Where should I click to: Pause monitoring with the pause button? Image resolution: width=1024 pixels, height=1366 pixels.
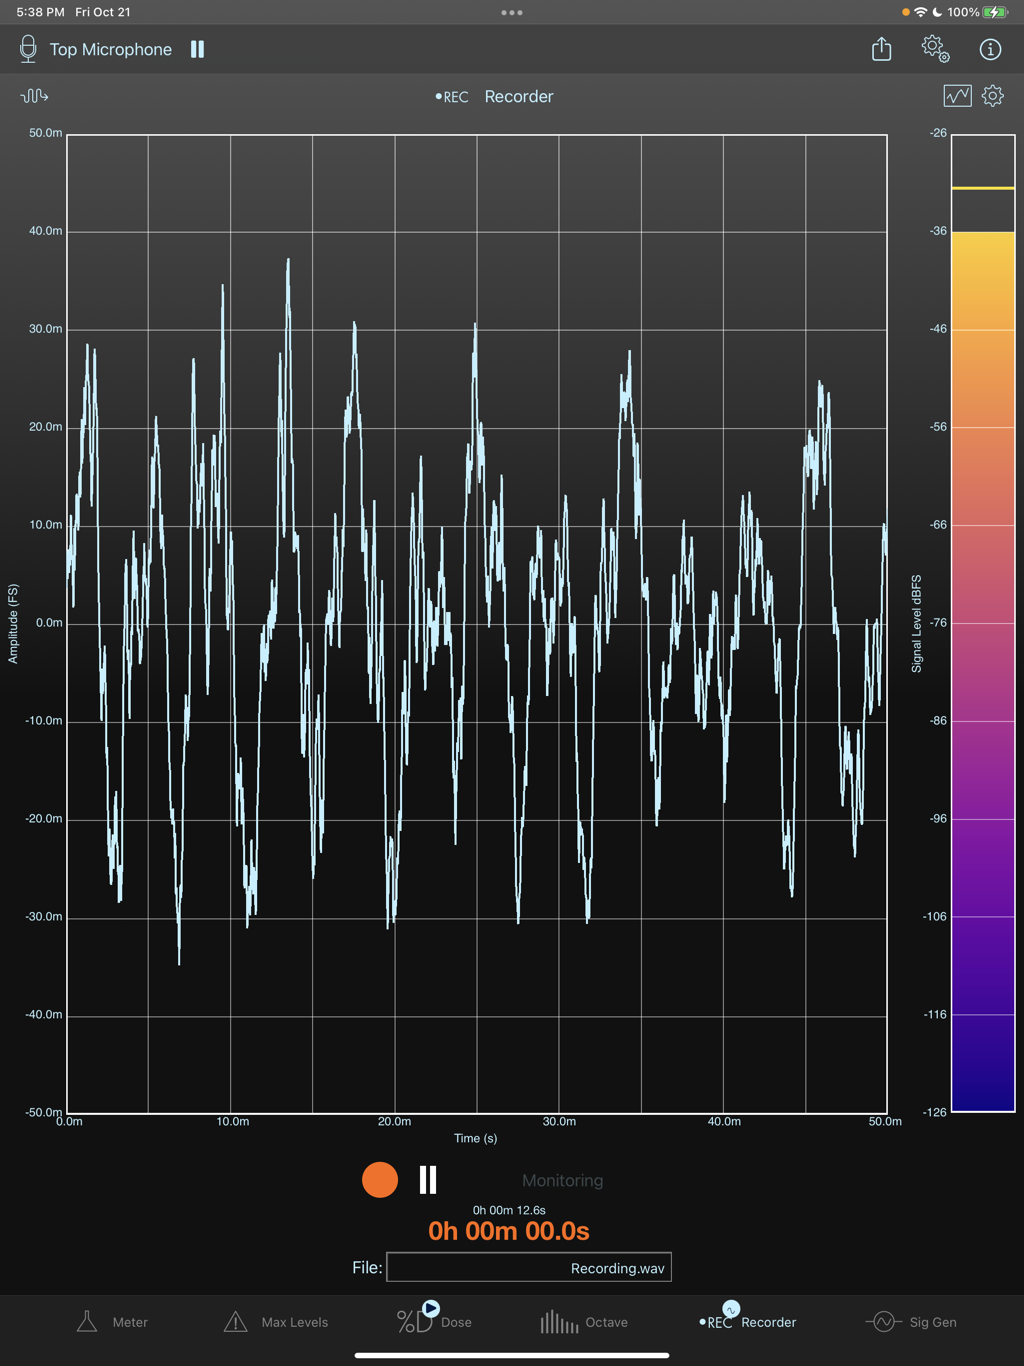point(428,1180)
